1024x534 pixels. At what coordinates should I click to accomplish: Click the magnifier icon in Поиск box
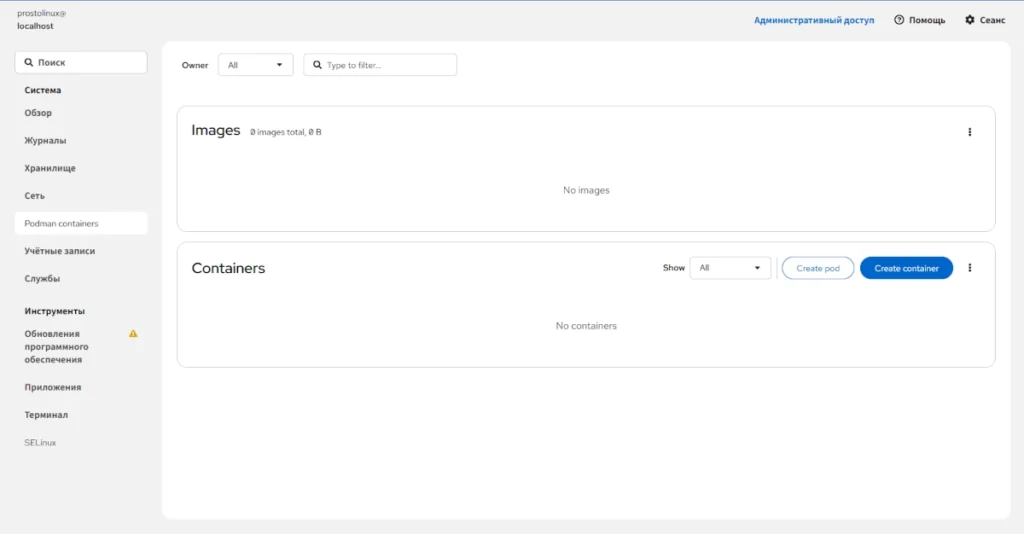click(29, 63)
